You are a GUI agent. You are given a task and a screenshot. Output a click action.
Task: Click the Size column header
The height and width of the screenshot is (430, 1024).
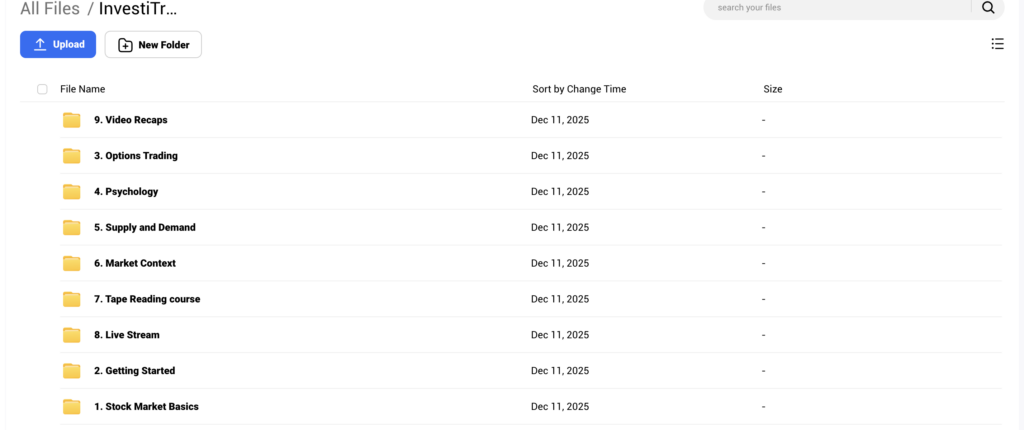[x=772, y=89]
